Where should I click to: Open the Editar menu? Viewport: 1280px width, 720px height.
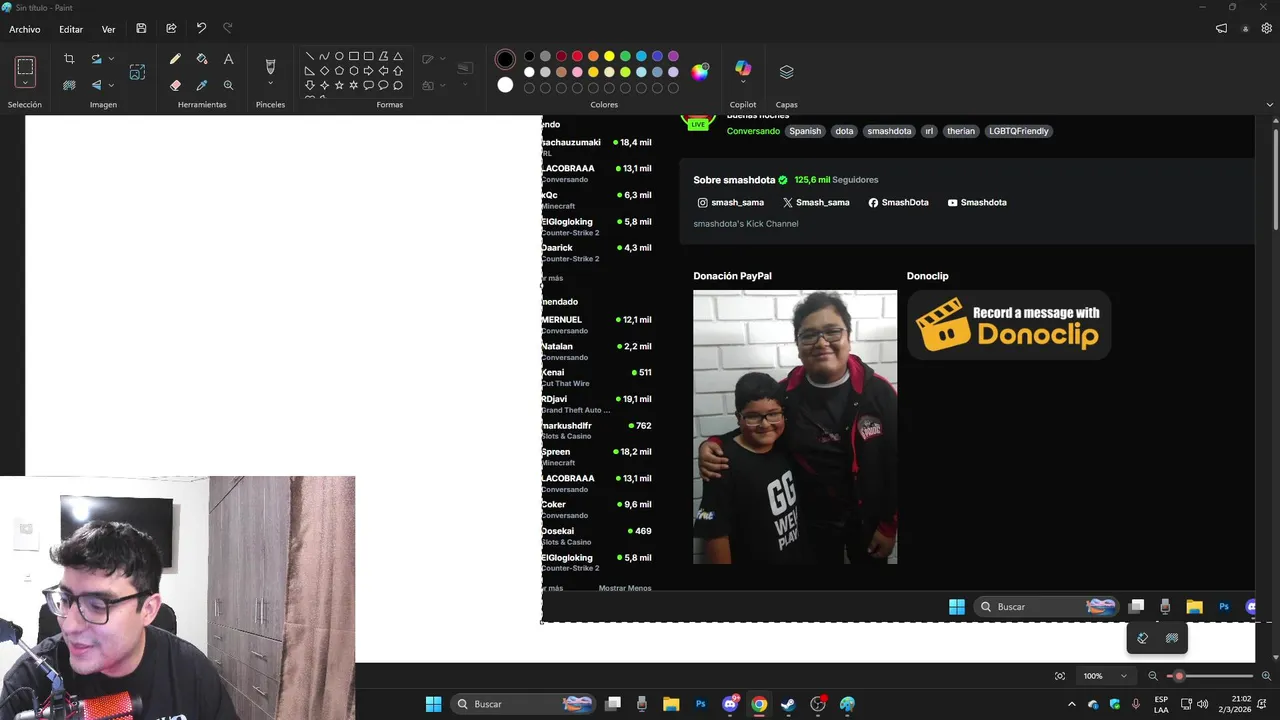[71, 29]
